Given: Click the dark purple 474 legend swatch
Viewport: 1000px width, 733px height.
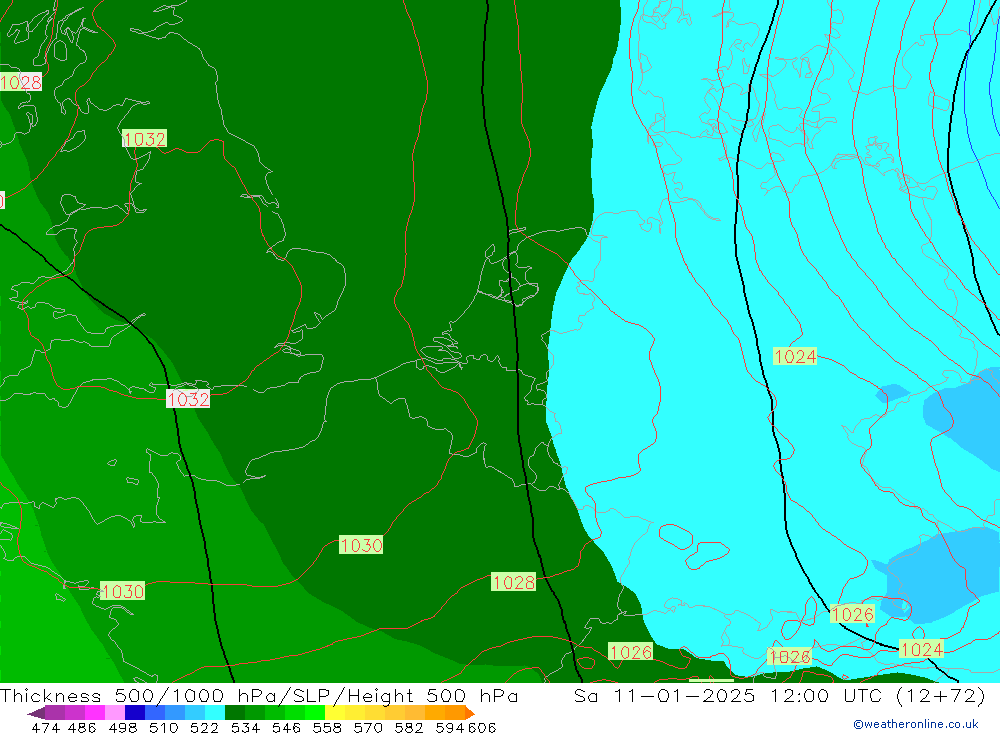Looking at the screenshot, I should coord(55,713).
